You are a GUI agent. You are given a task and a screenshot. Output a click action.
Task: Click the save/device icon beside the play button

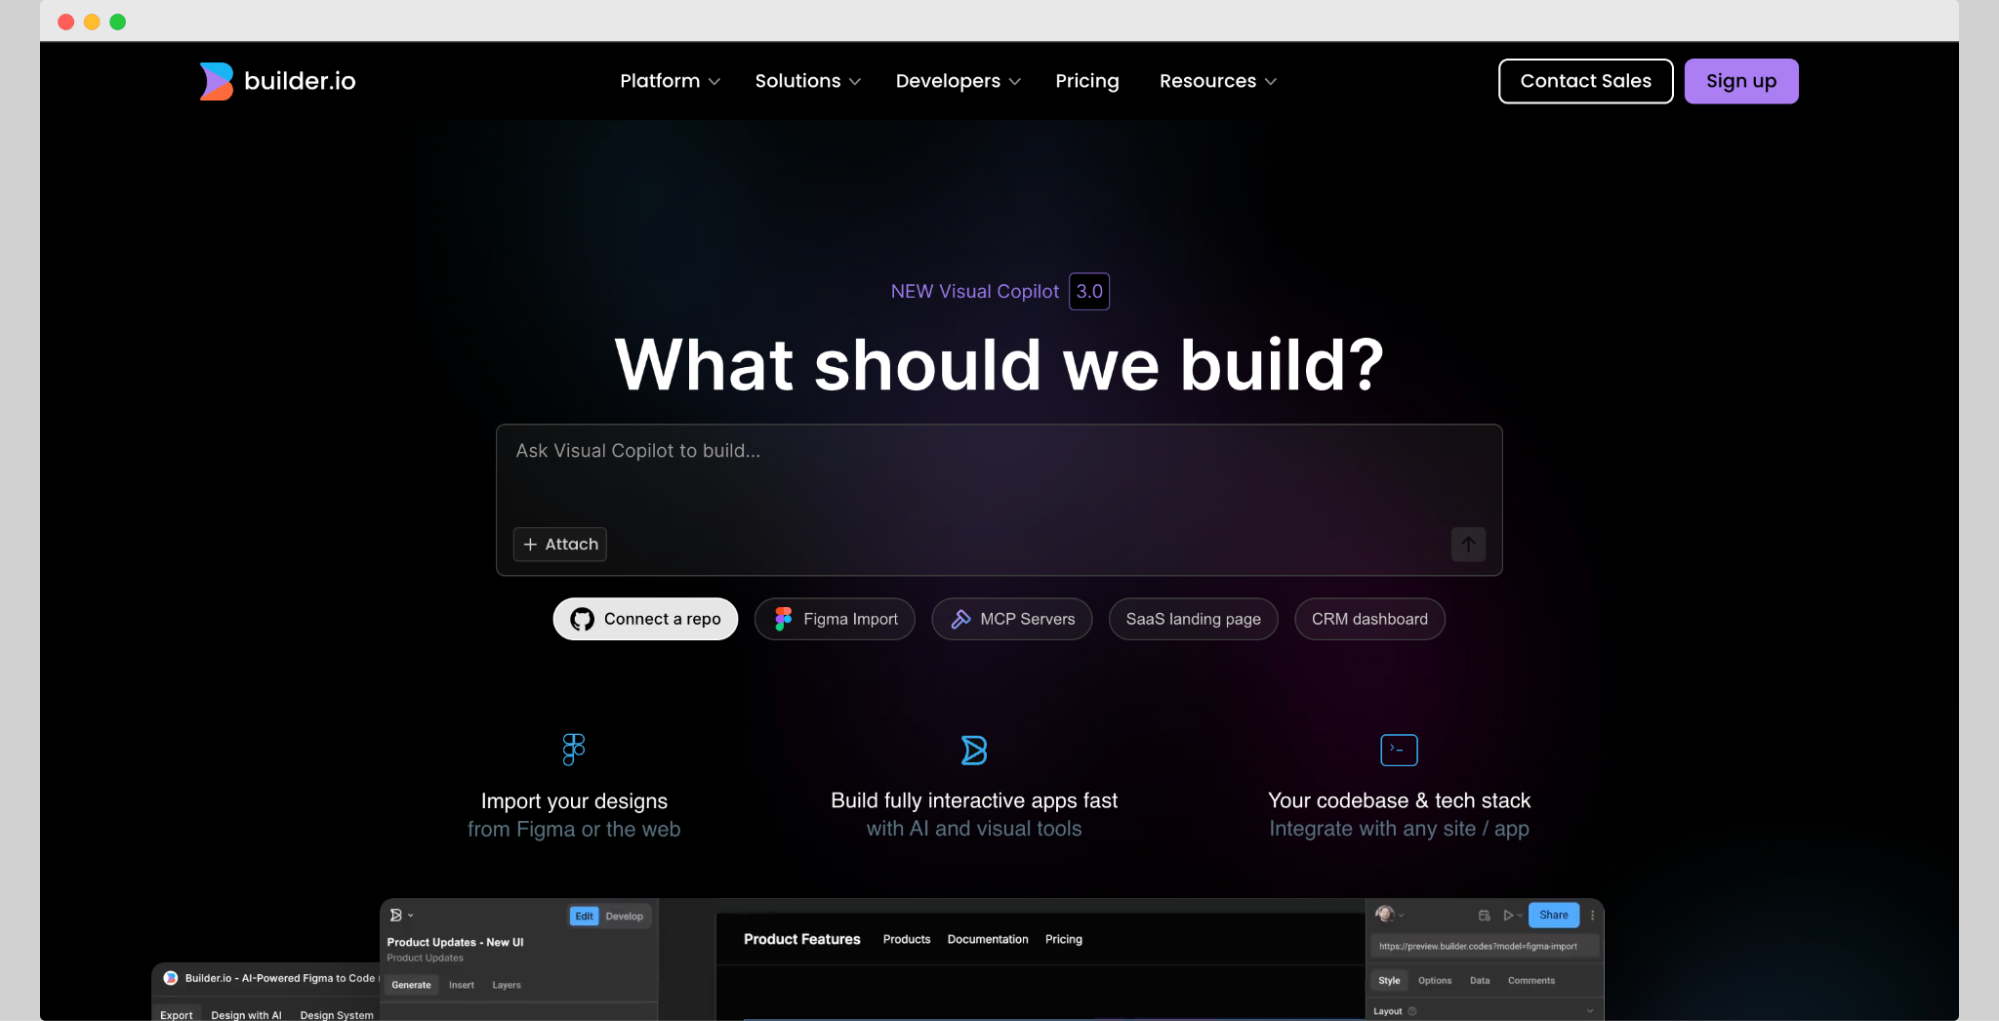(x=1484, y=915)
